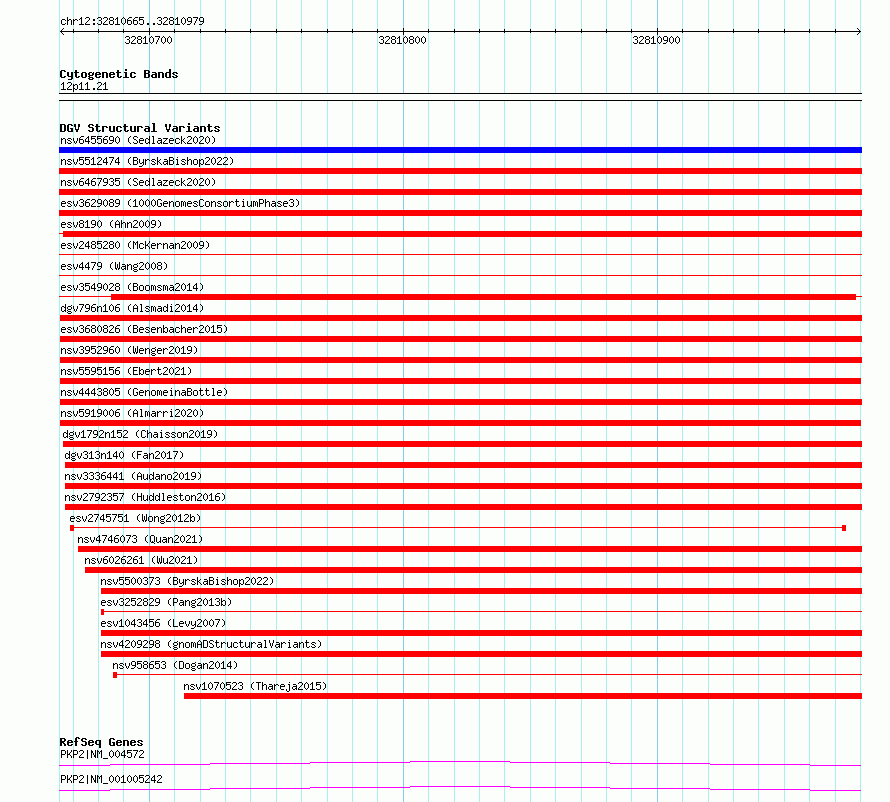Open variant nsv3336441 (Audano2019)
The height and width of the screenshot is (802, 890).
[133, 476]
